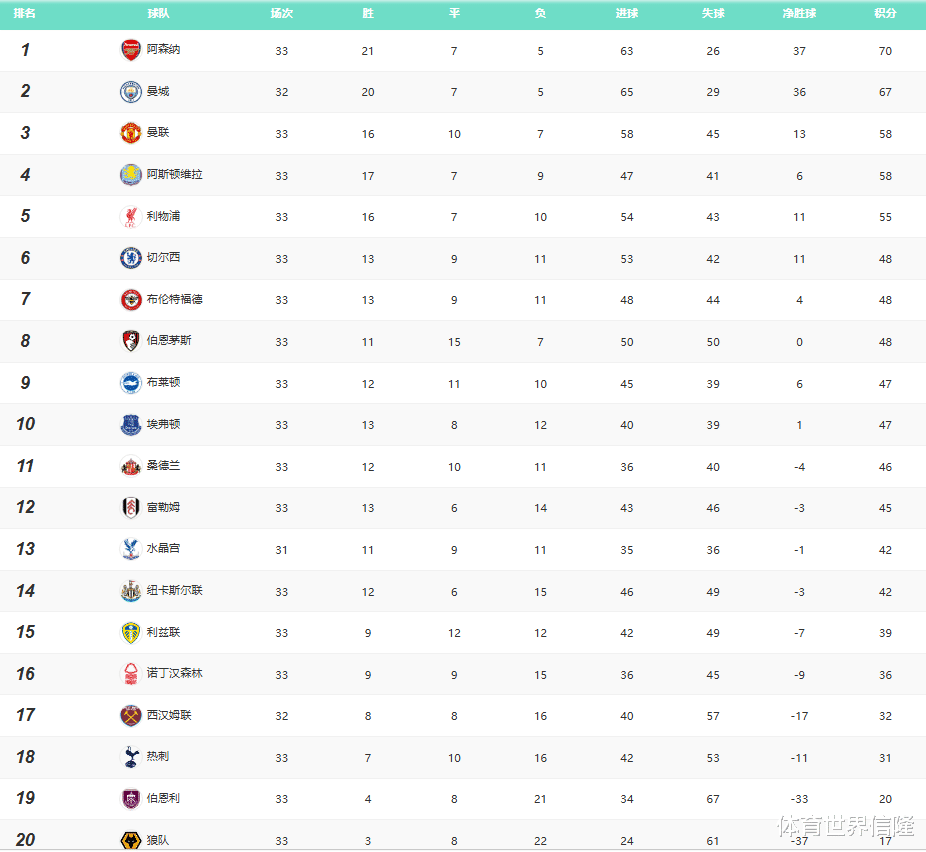Click the 净胜球 column header
This screenshot has height=852, width=926.
click(799, 14)
